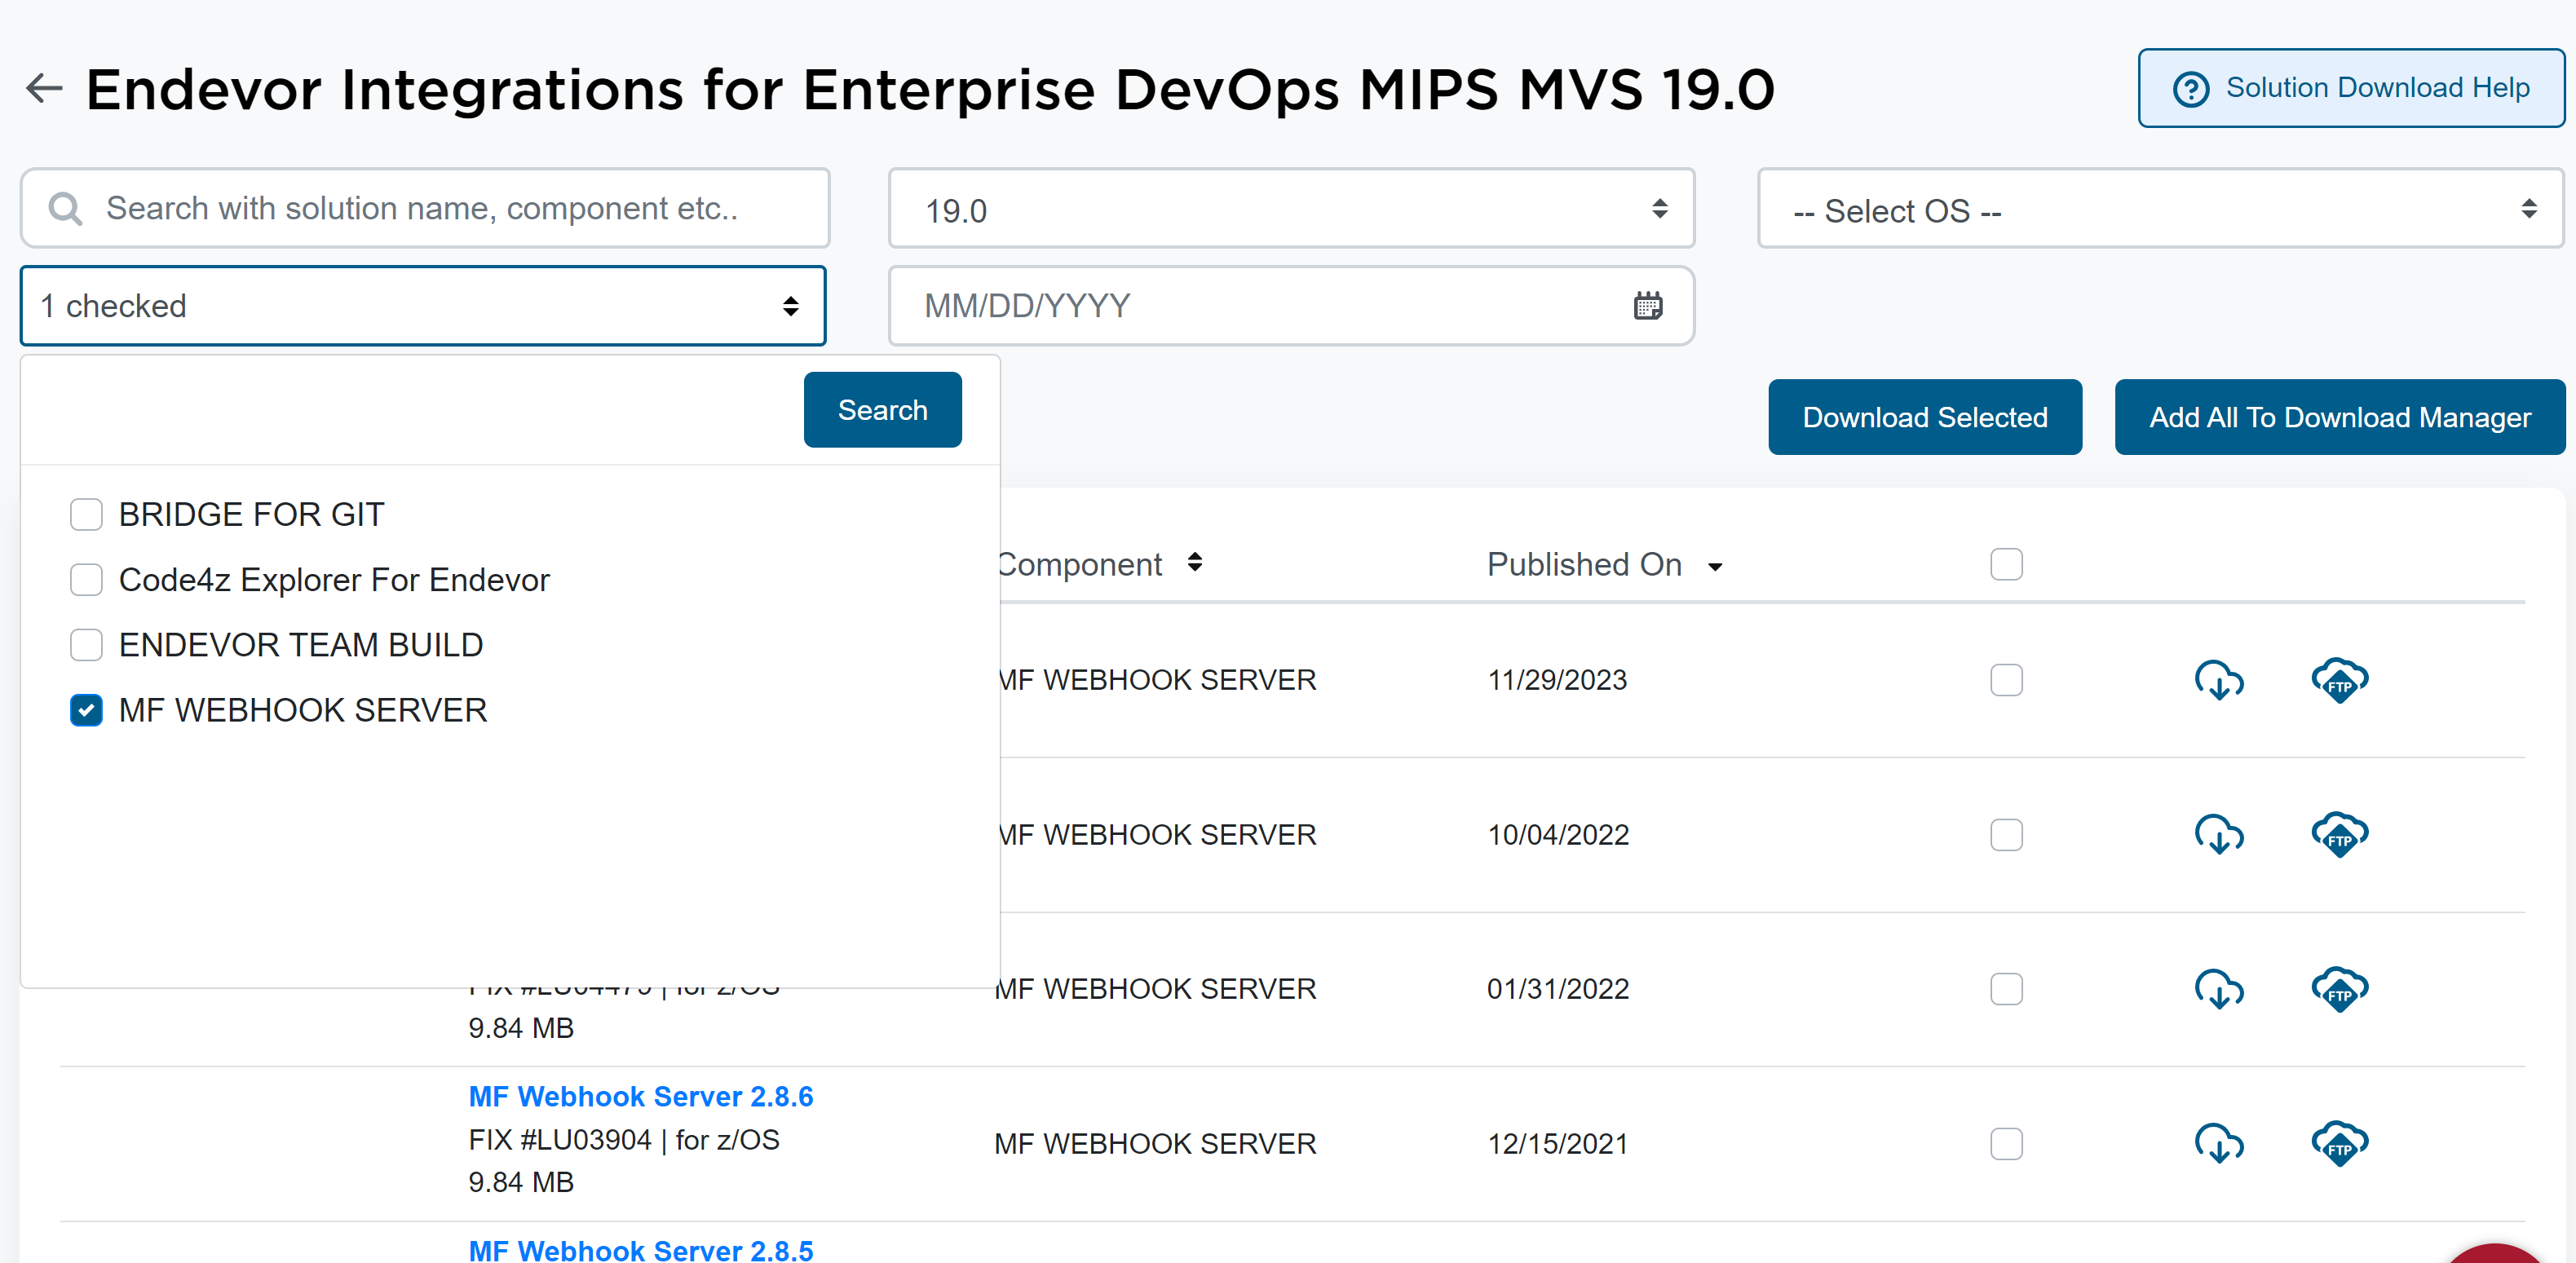This screenshot has height=1263, width=2576.
Task: Click the FTP cloud icon for 01/31/2022 row
Action: pos(2339,989)
